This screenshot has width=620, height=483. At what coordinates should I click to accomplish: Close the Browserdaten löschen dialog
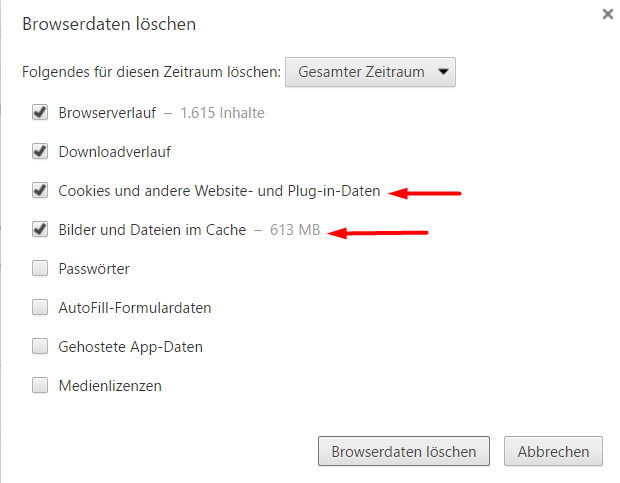606,15
